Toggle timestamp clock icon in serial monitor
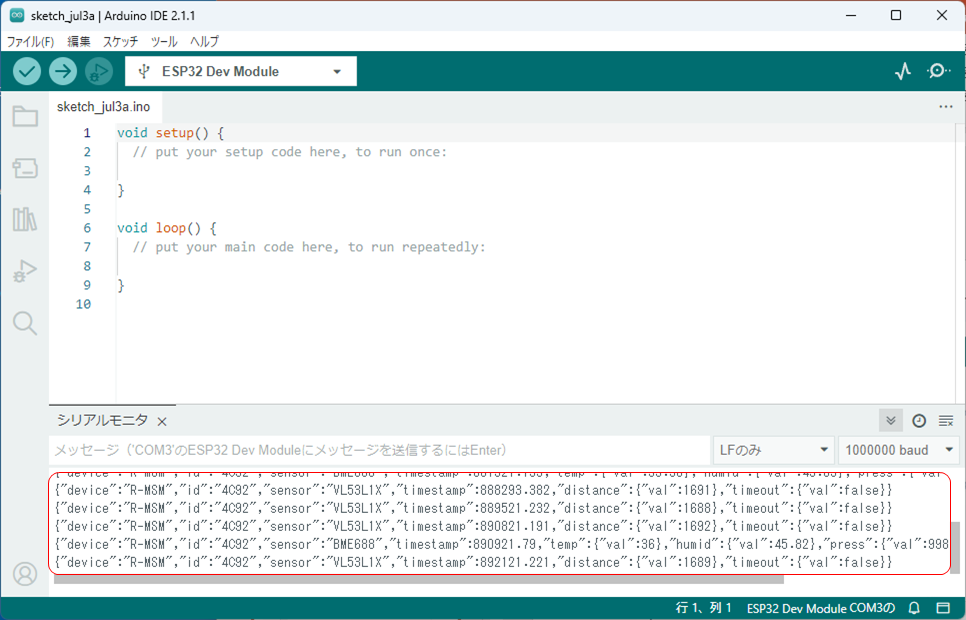The image size is (966, 620). click(919, 421)
